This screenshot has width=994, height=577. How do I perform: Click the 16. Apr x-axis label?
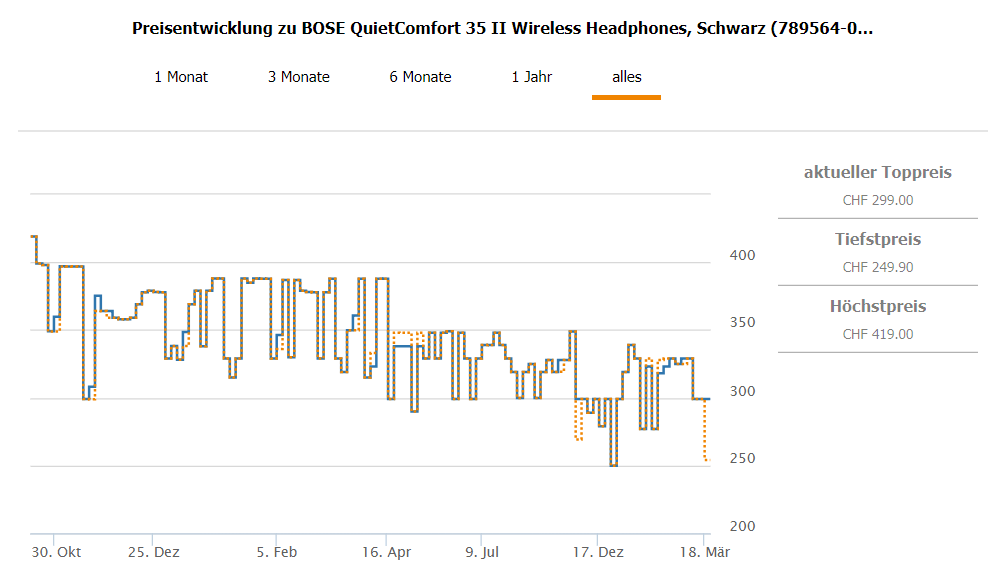[387, 552]
